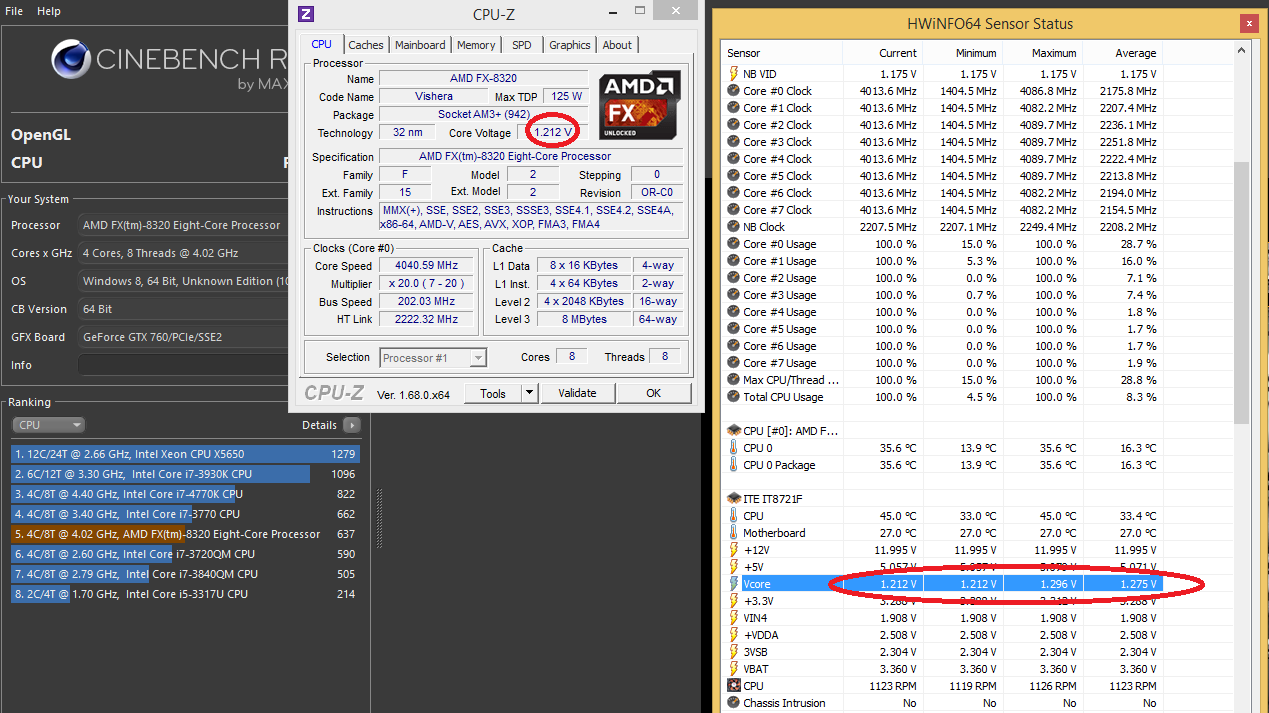Click the Core Voltage 1.212 V value
This screenshot has width=1269, height=713.
click(x=553, y=132)
